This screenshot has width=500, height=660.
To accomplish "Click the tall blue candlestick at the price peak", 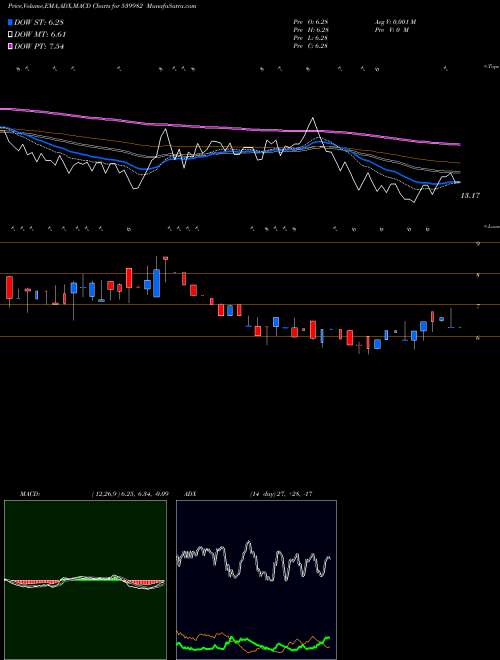I will (x=157, y=283).
